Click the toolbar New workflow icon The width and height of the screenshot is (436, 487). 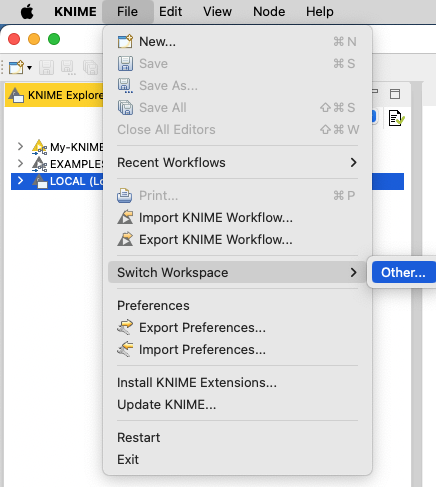click(x=16, y=68)
